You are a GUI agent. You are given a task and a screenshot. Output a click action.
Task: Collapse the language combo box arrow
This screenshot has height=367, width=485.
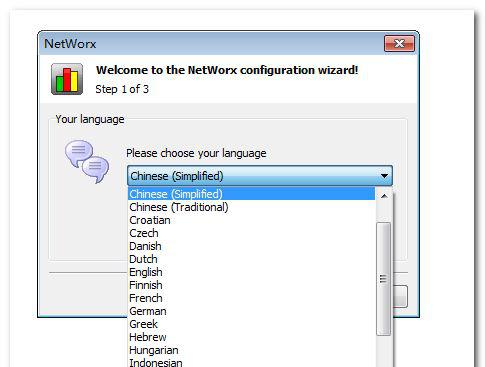(384, 176)
